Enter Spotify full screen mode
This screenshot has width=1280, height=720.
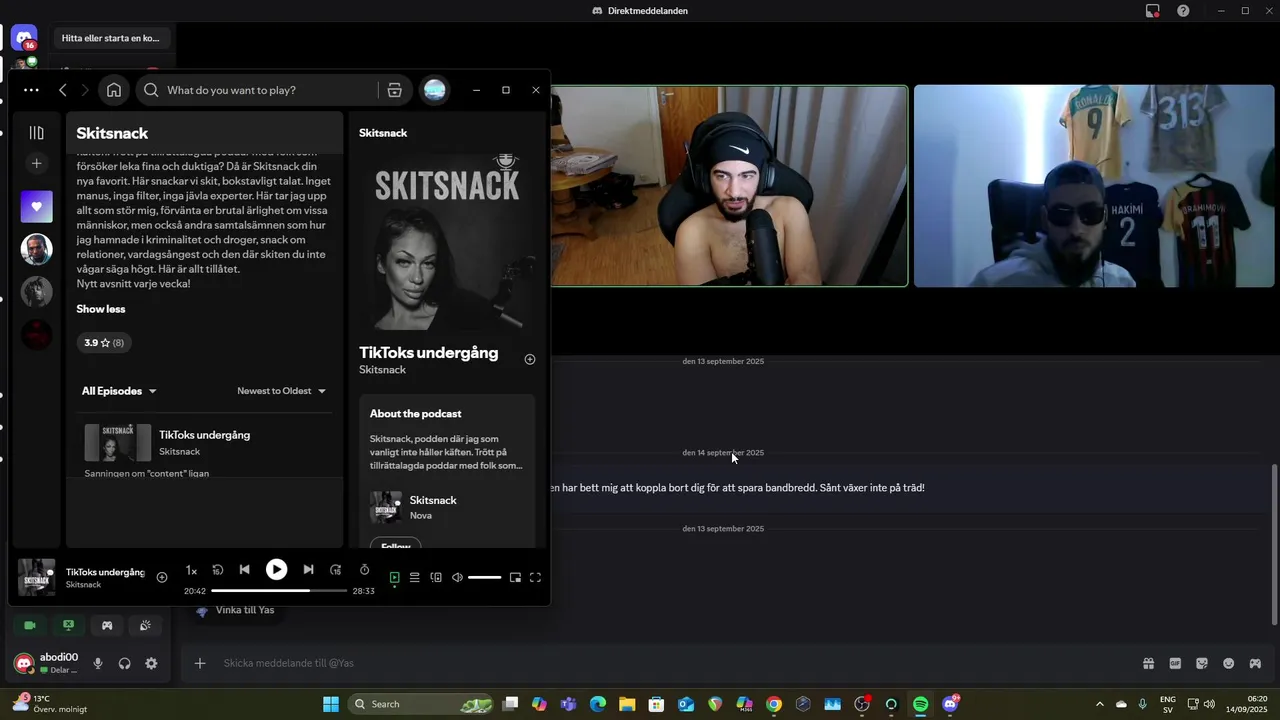(535, 577)
